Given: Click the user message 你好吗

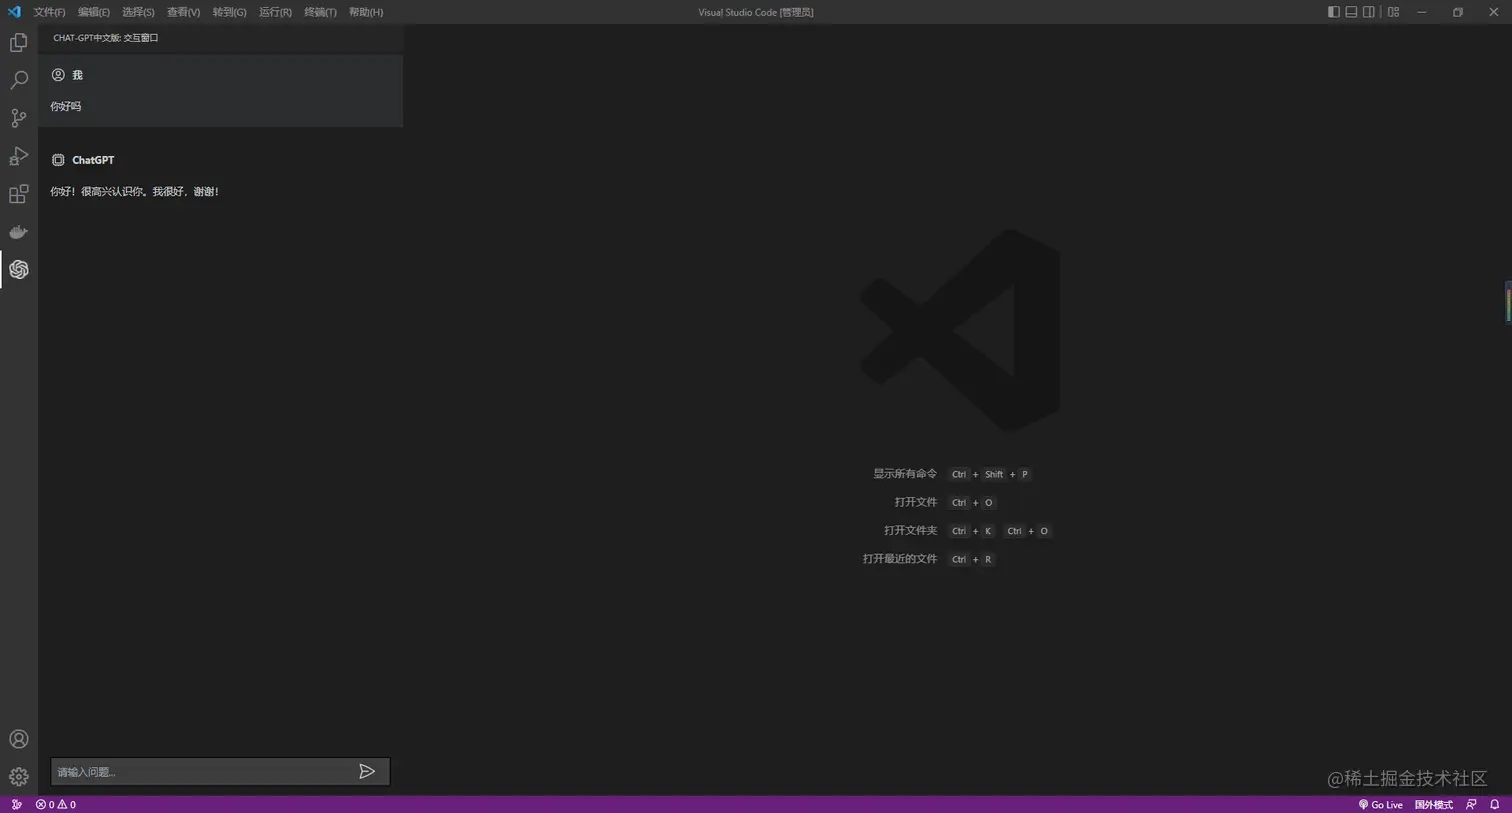Looking at the screenshot, I should click(x=66, y=106).
